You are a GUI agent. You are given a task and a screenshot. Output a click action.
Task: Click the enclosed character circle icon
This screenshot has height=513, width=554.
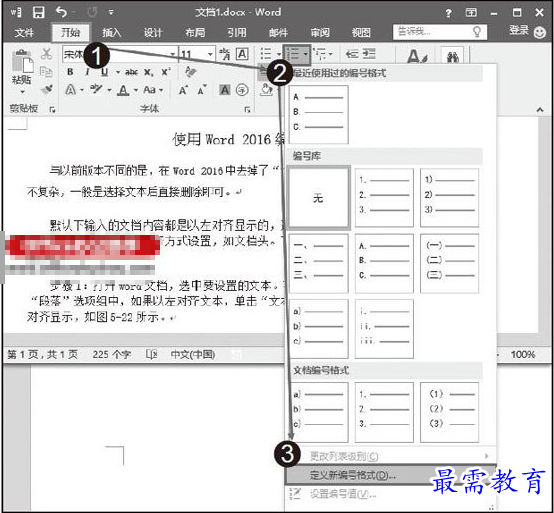coord(242,90)
